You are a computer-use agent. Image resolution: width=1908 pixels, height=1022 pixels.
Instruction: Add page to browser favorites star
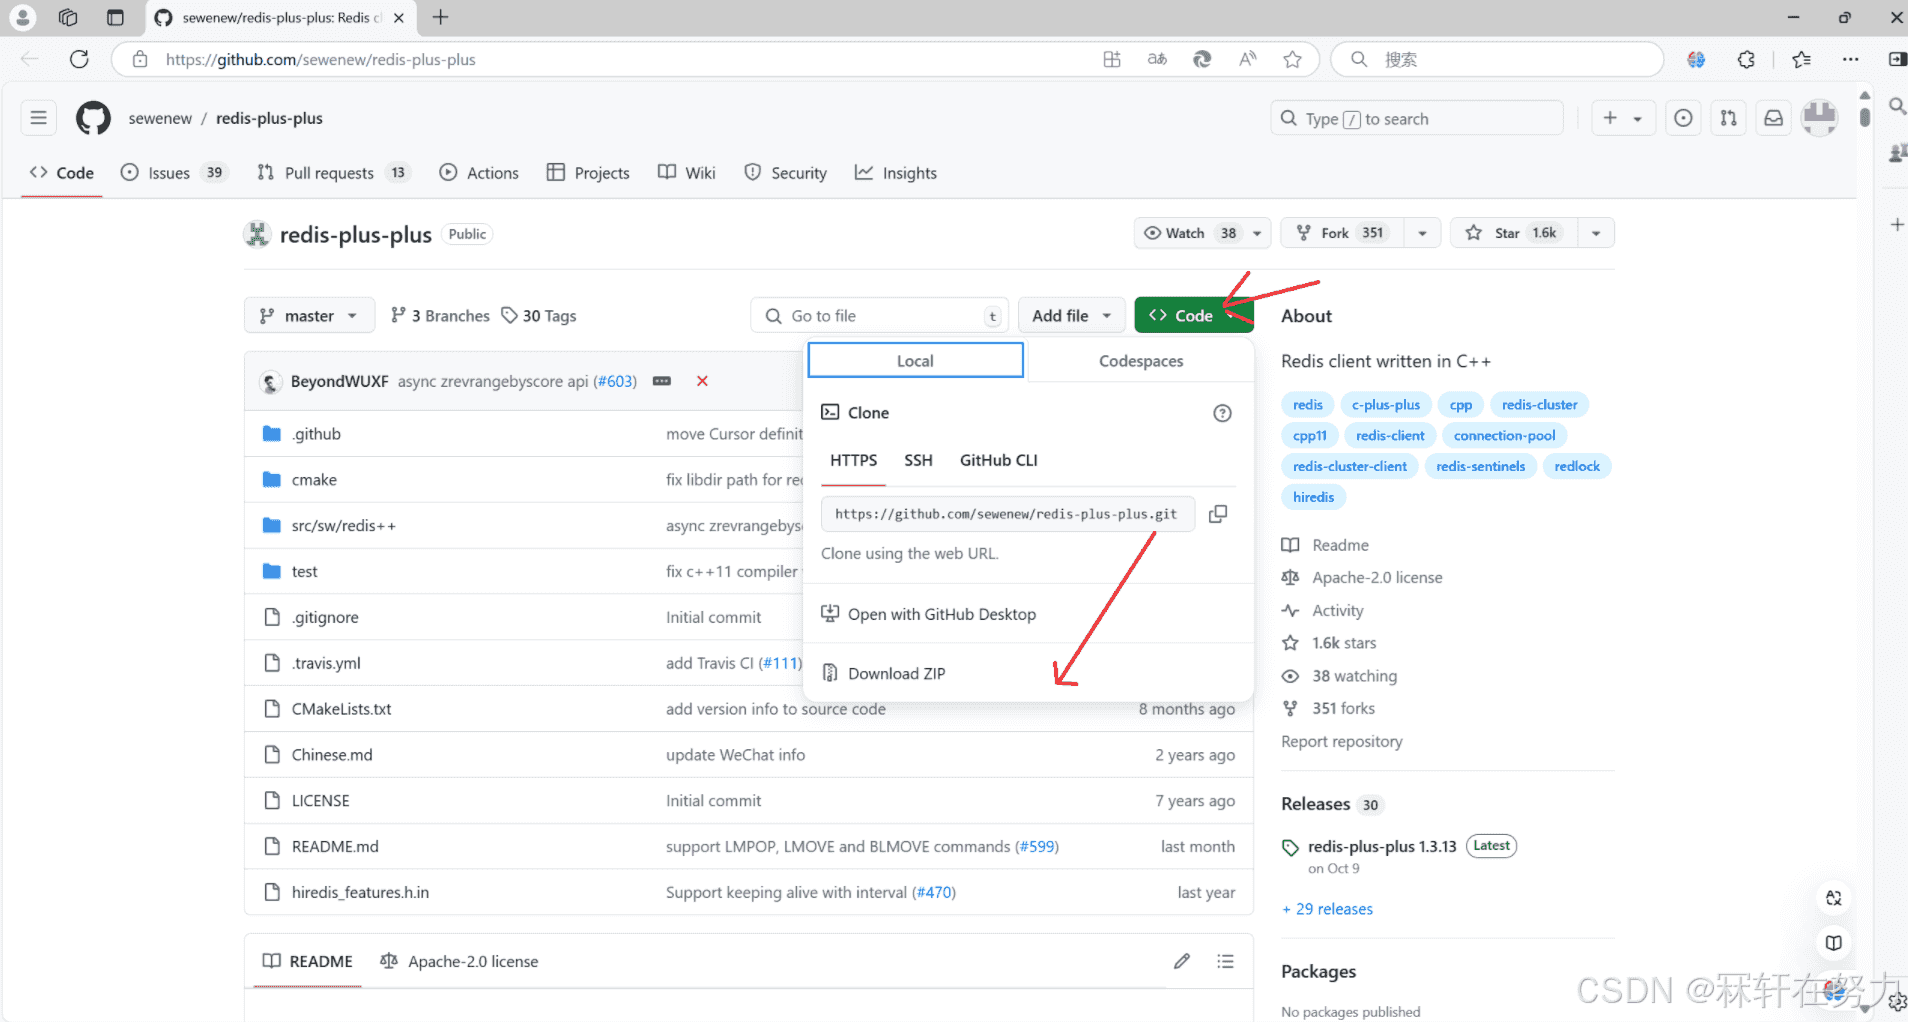(x=1292, y=59)
